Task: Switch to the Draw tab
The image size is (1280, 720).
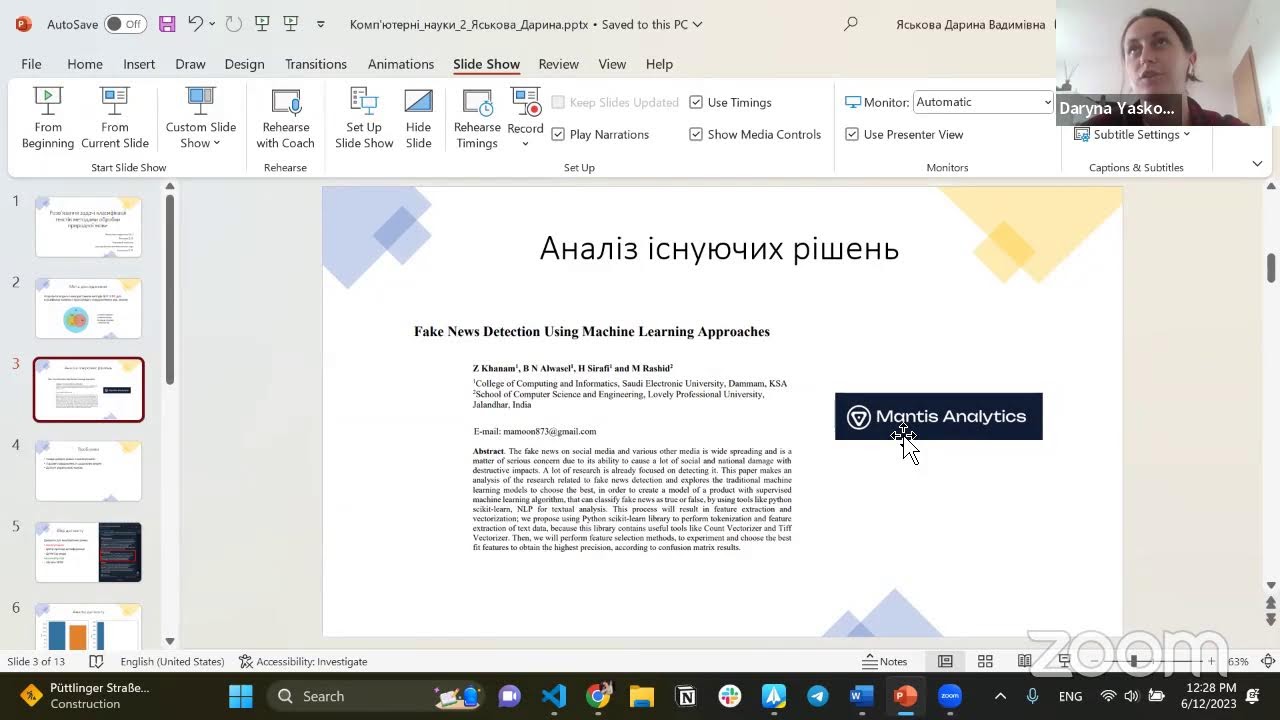Action: (190, 64)
